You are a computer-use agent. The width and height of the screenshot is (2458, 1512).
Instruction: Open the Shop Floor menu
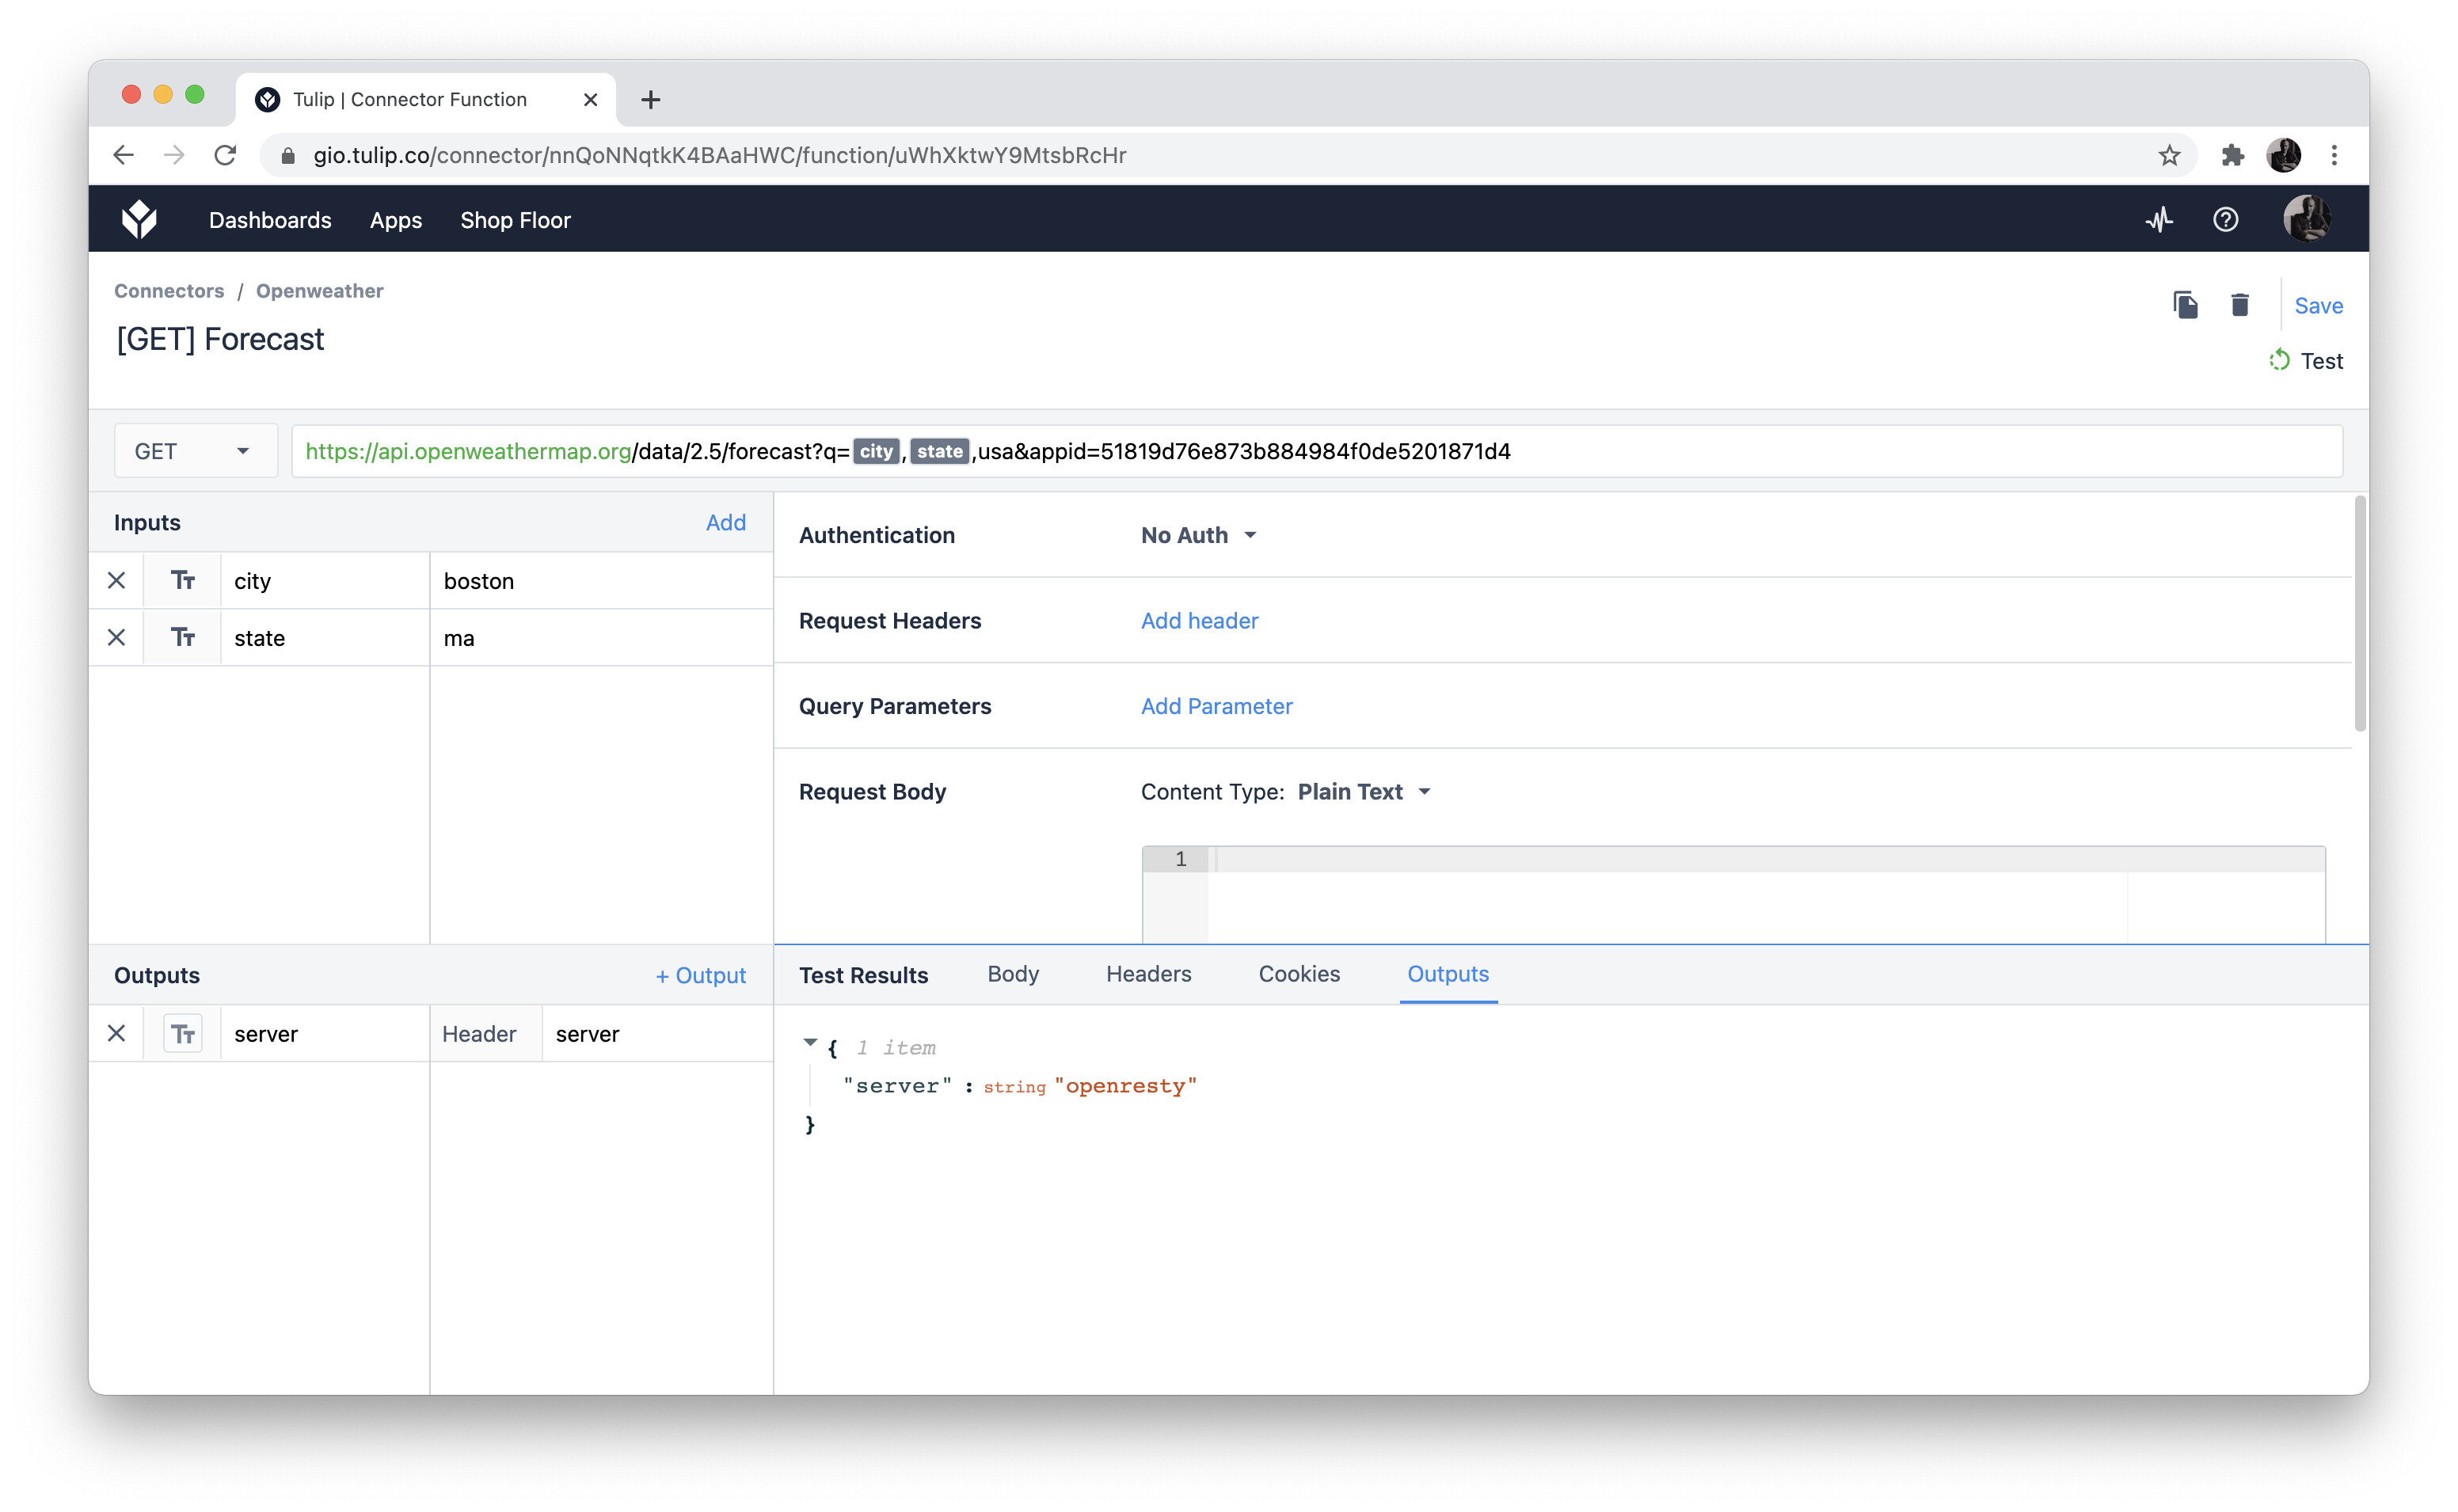[x=515, y=220]
